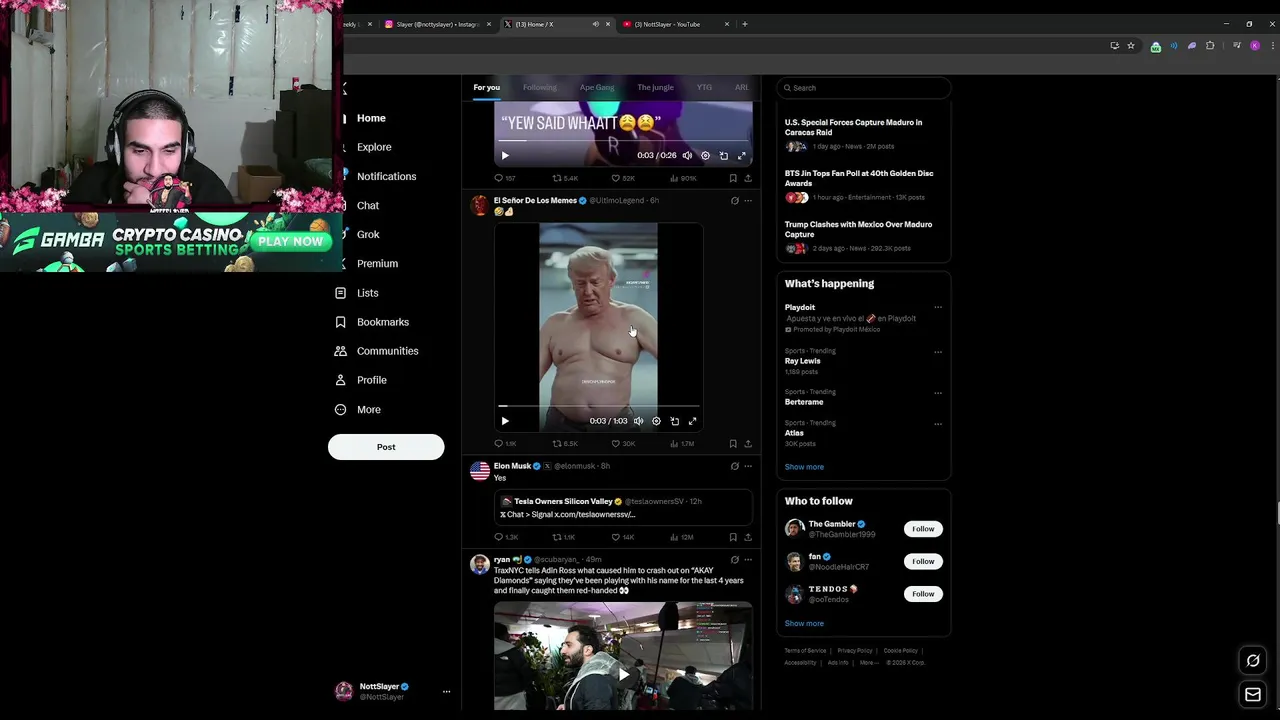Bookmark the El Señor De Los Memes post
The image size is (1280, 720).
pyautogui.click(x=733, y=443)
